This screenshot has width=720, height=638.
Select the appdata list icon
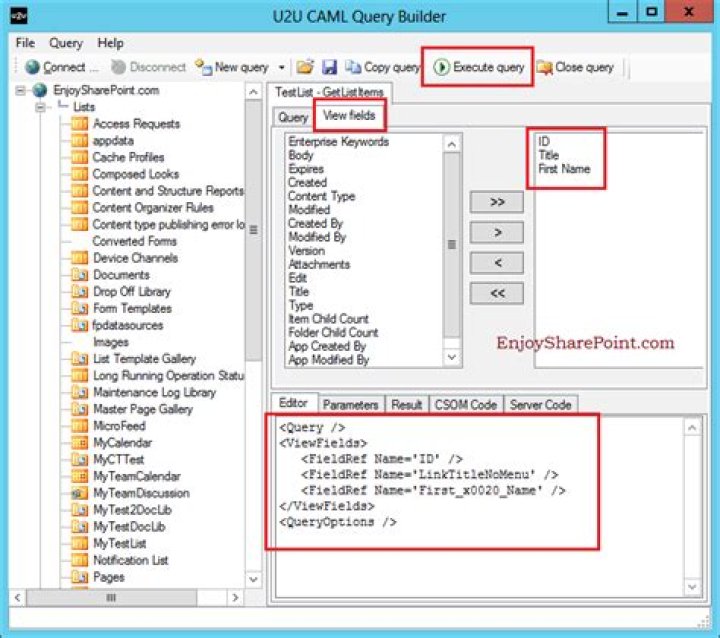[79, 141]
